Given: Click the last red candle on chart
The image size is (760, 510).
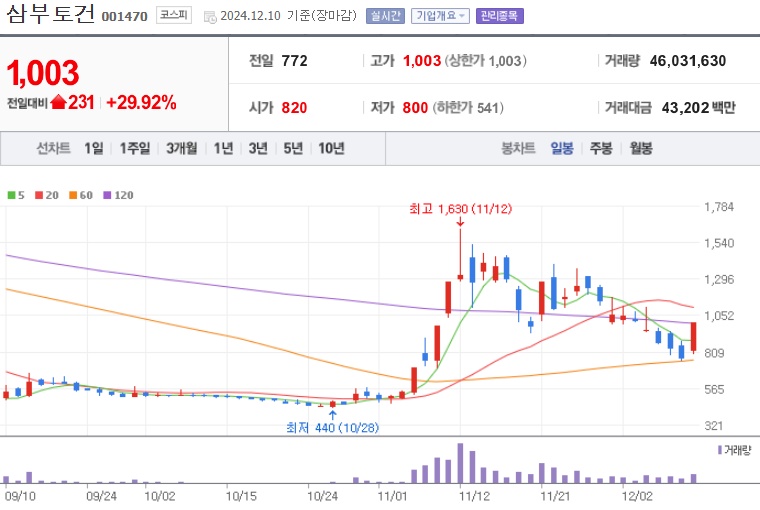Looking at the screenshot, I should [x=694, y=337].
